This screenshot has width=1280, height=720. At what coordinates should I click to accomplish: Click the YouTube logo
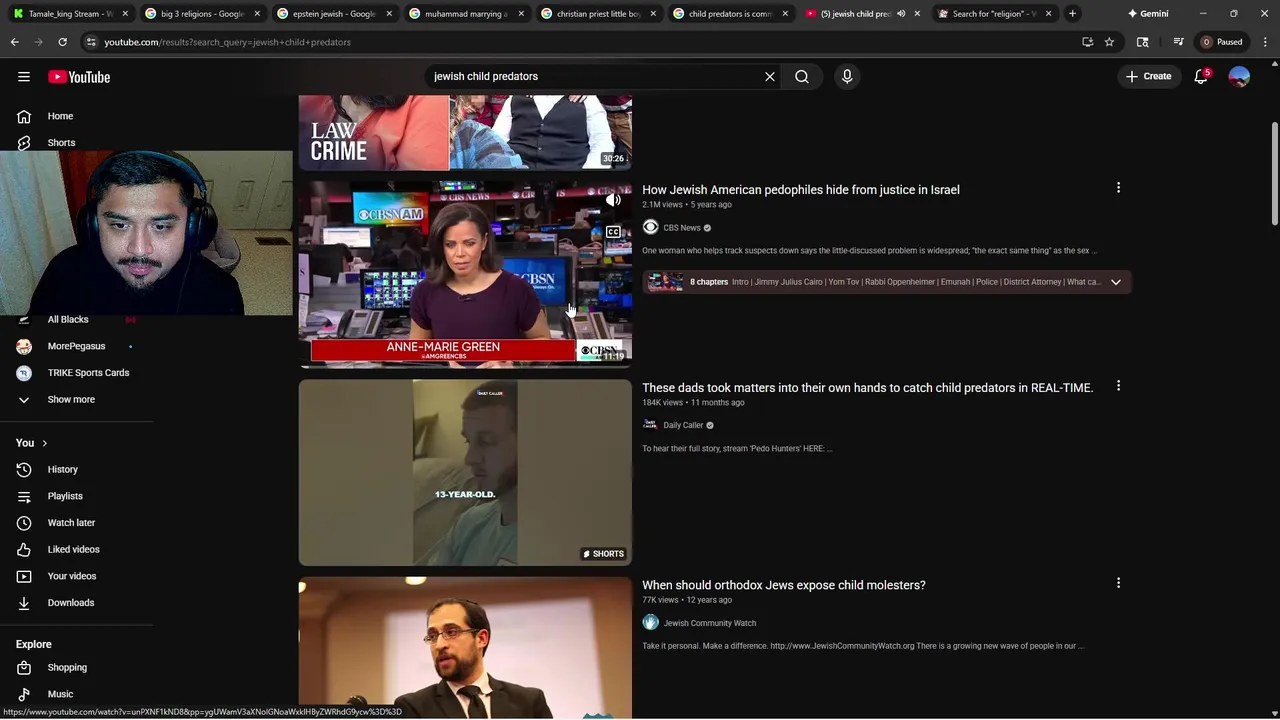(79, 77)
